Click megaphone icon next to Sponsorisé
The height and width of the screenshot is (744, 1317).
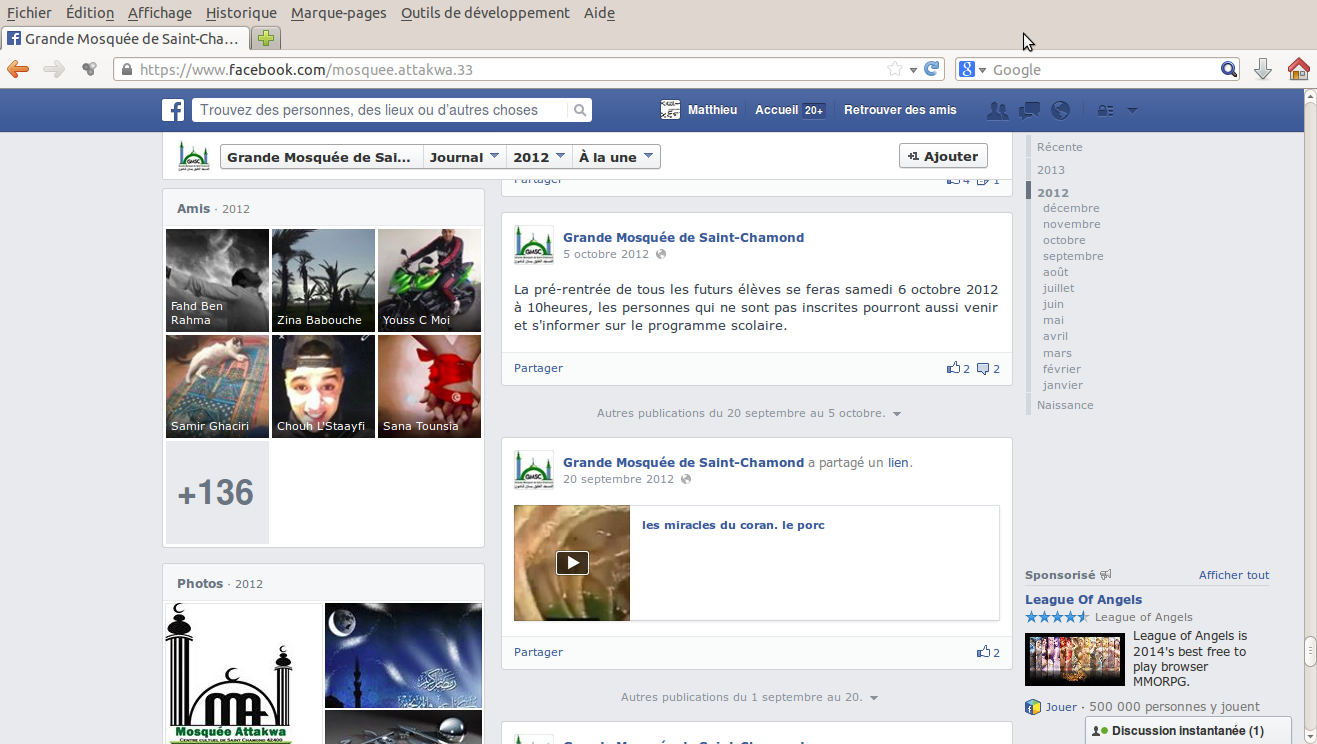tap(1106, 575)
